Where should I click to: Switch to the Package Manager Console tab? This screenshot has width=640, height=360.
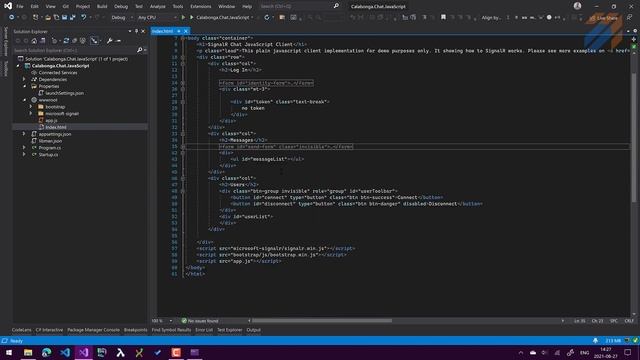93,330
